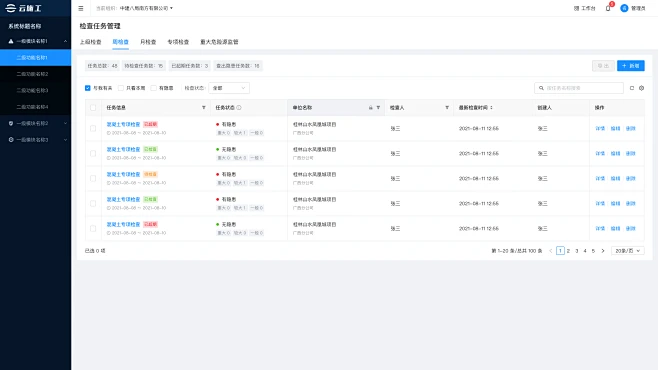
Task: Tick the checkbox of the fourth table row
Action: tap(93, 203)
